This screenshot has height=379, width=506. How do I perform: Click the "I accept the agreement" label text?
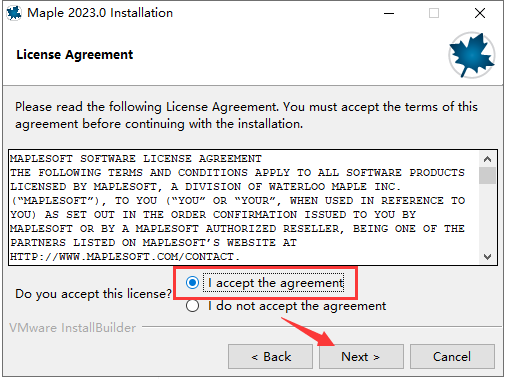(x=276, y=283)
